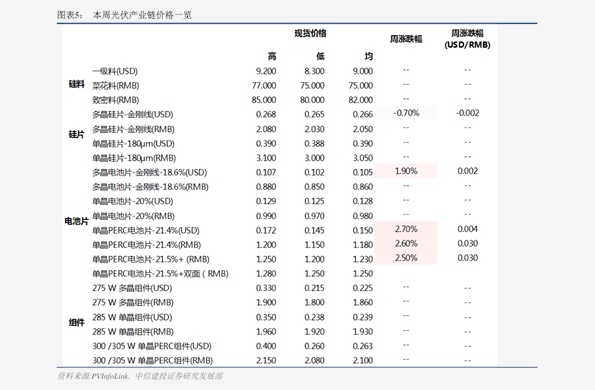Viewport: 595px width, 390px height.
Task: Click the source note 资料来源 PVInfoLink
Action: pos(140,376)
